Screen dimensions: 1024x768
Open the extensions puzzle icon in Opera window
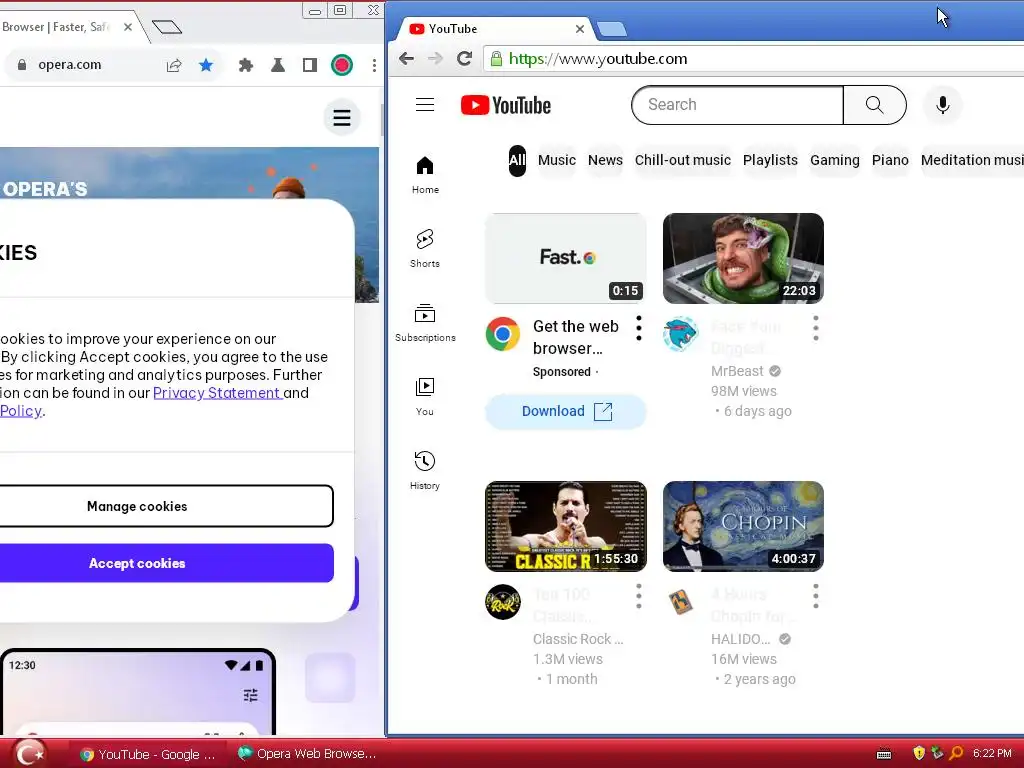tap(246, 65)
